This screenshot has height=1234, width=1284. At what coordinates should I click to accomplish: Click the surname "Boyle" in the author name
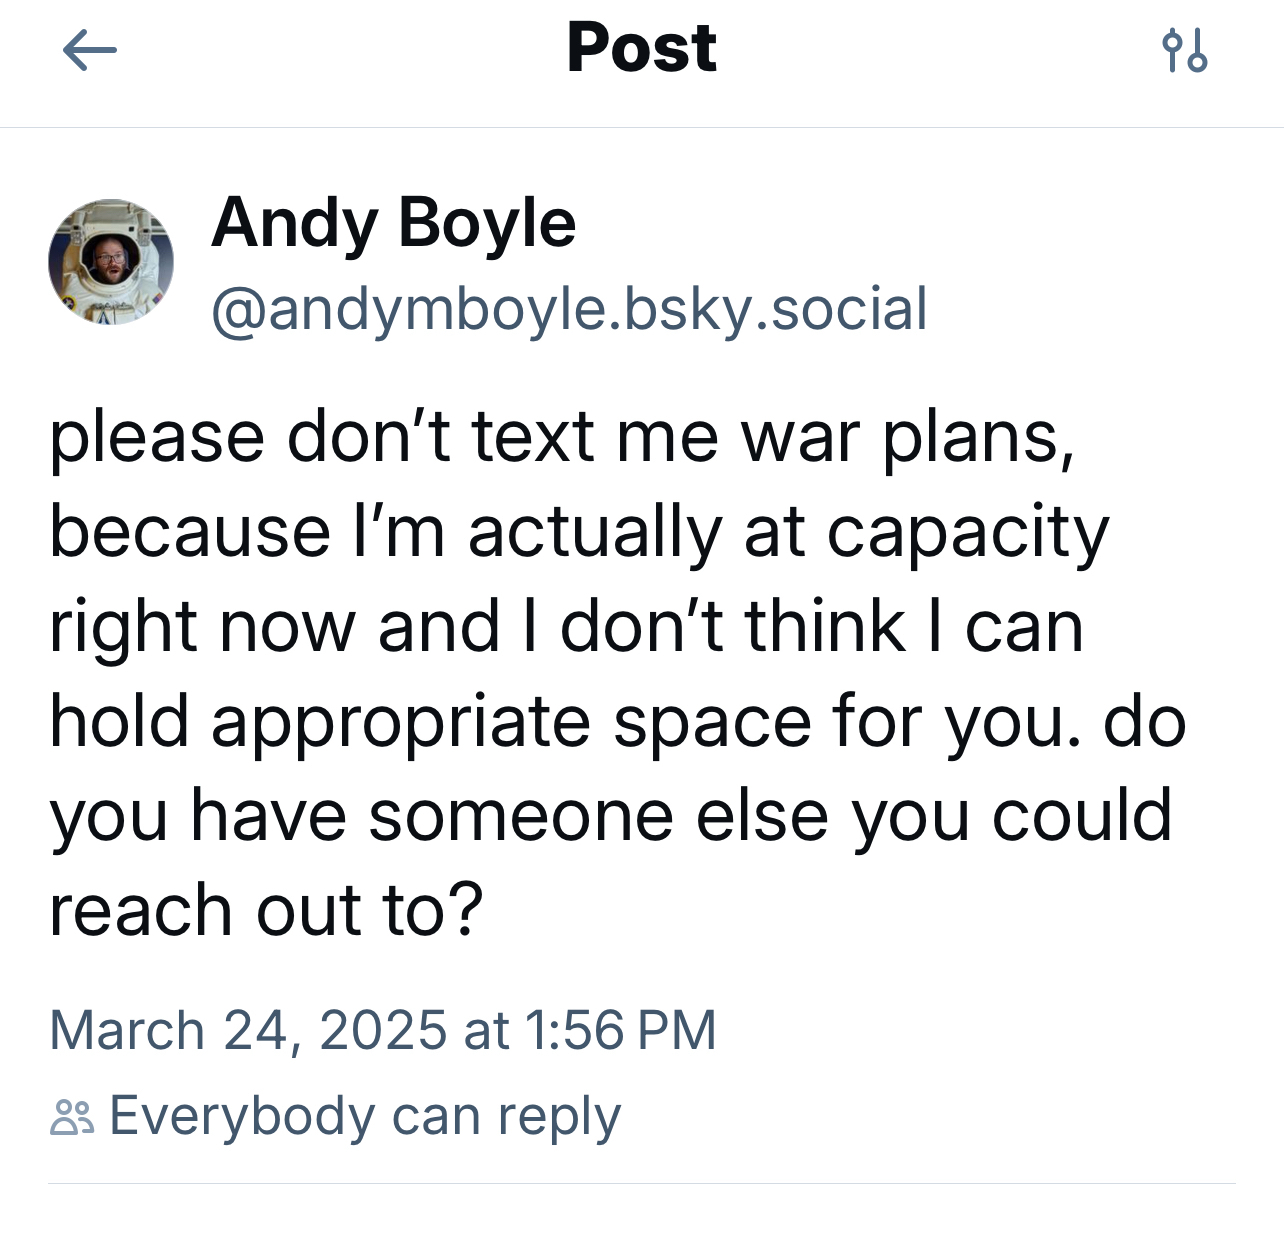click(x=487, y=222)
